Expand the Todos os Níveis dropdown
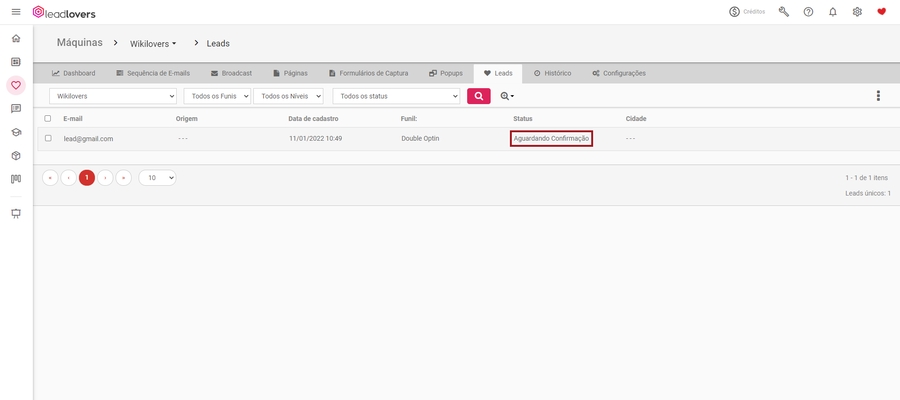 [x=288, y=96]
